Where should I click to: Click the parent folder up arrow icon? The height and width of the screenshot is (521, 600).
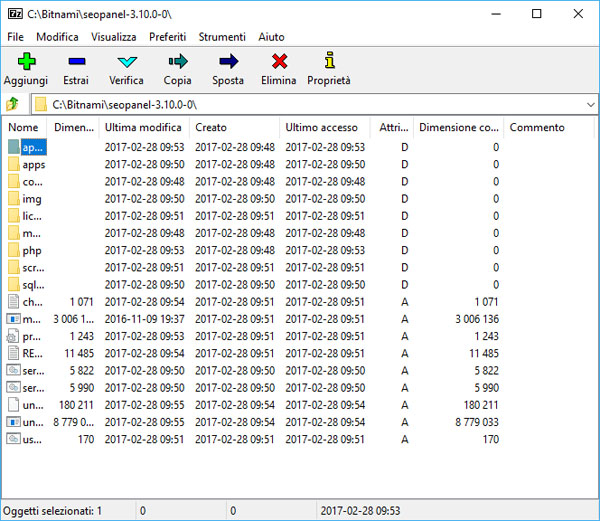coord(13,104)
